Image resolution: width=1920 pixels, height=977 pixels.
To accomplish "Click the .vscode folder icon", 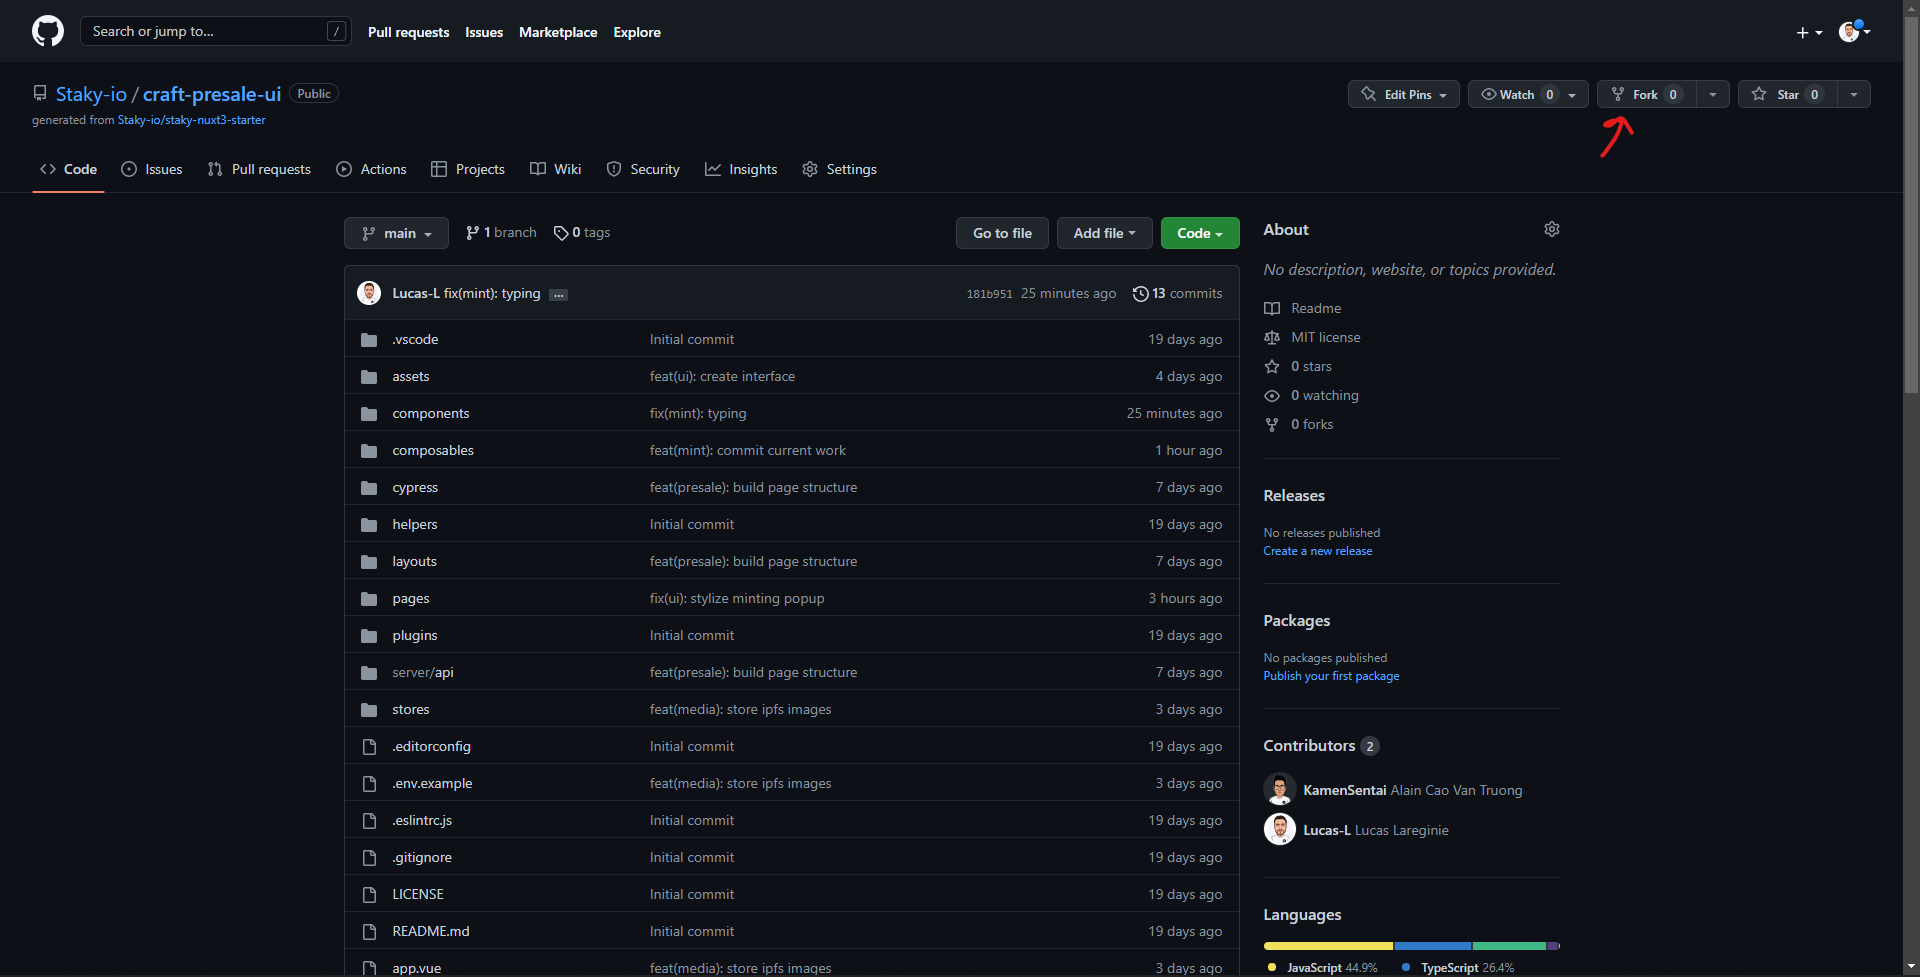I will 369,340.
